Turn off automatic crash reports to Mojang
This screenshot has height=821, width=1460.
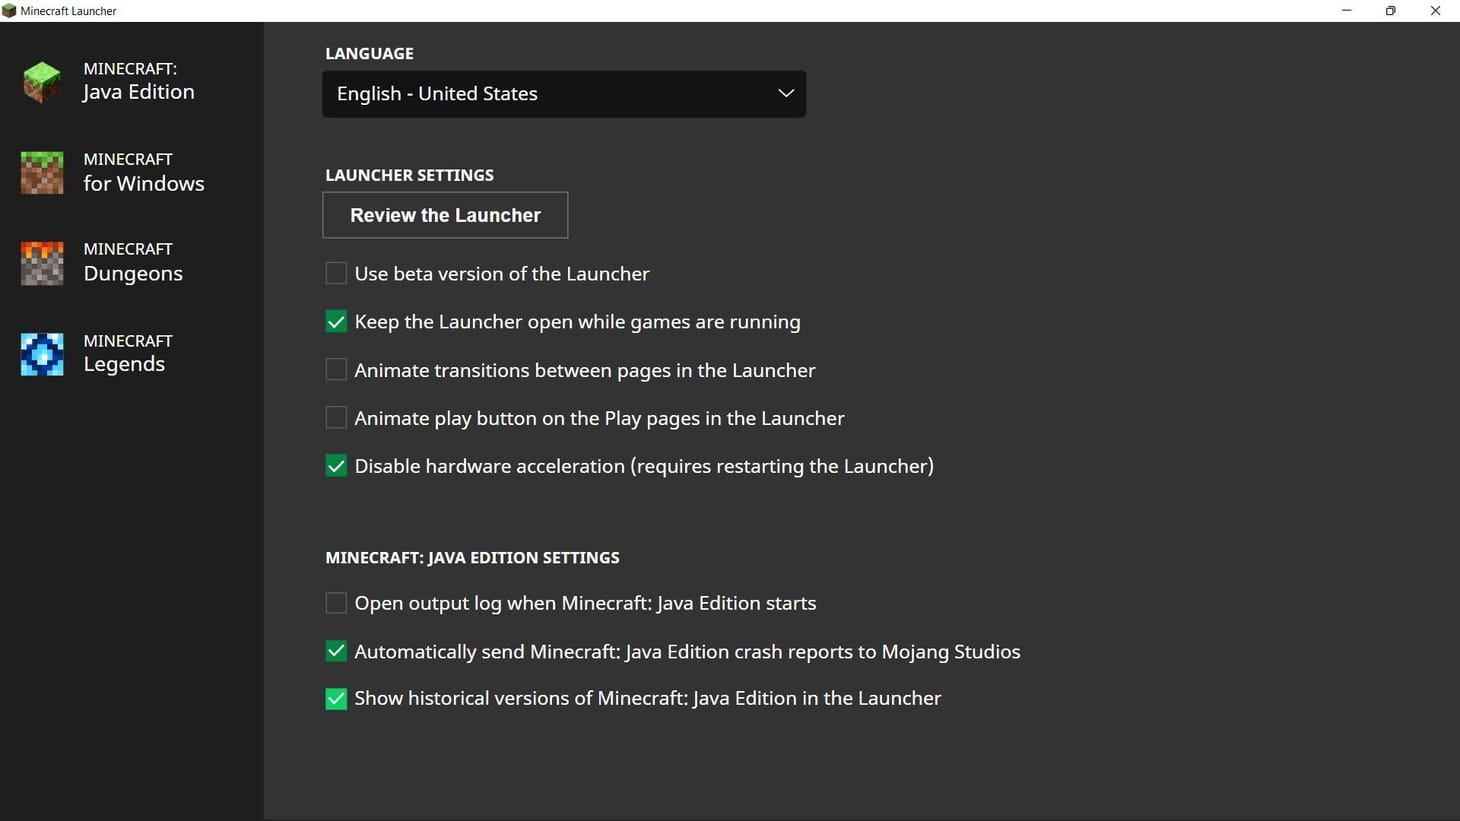pyautogui.click(x=336, y=651)
